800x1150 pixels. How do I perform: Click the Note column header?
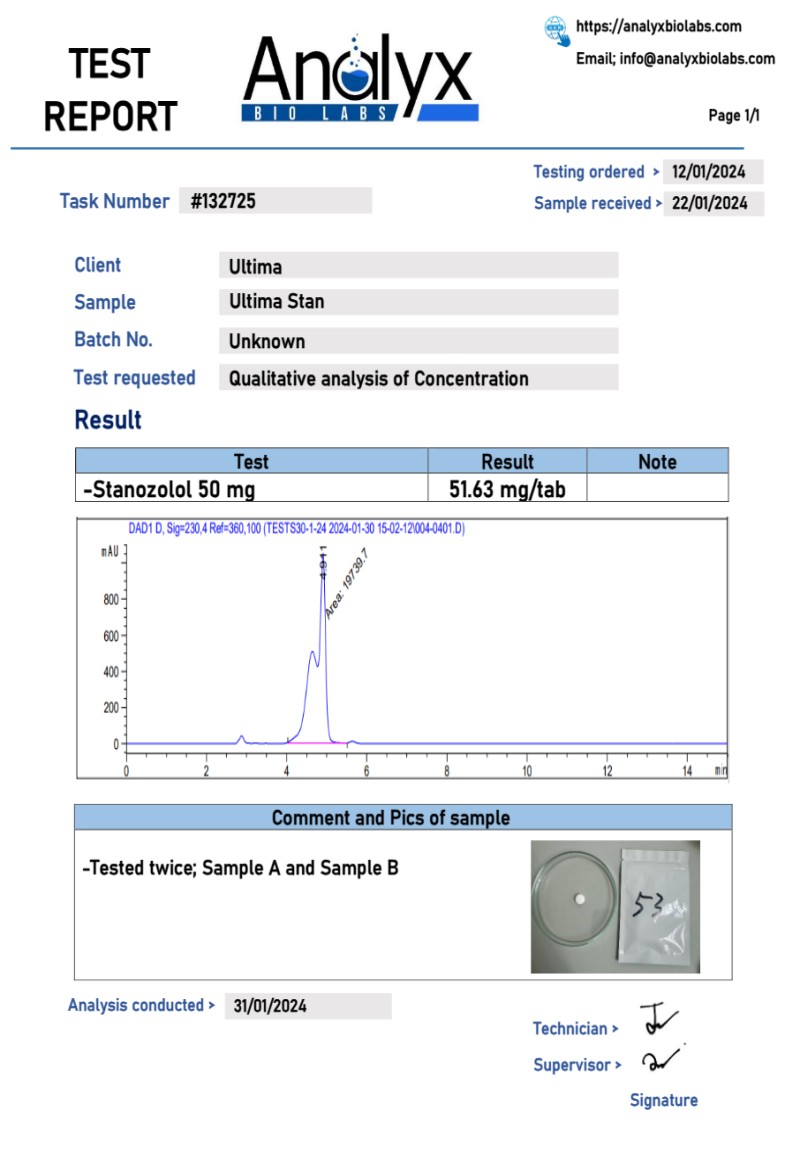tap(657, 461)
